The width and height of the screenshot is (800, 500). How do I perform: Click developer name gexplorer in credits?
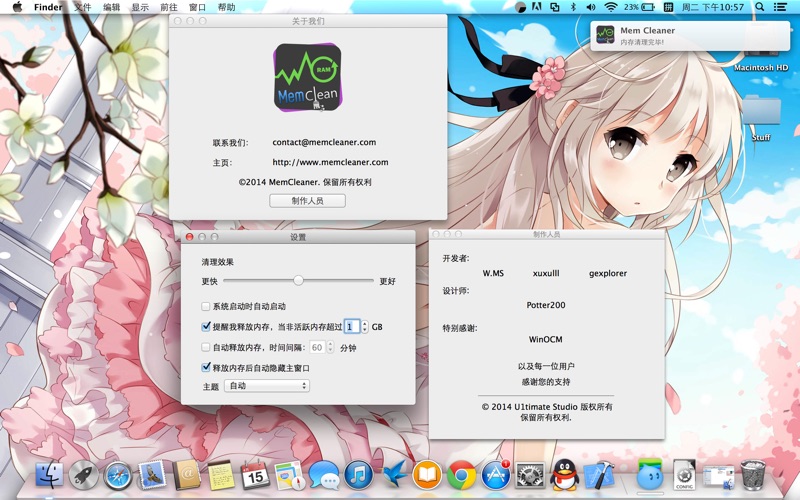[608, 273]
